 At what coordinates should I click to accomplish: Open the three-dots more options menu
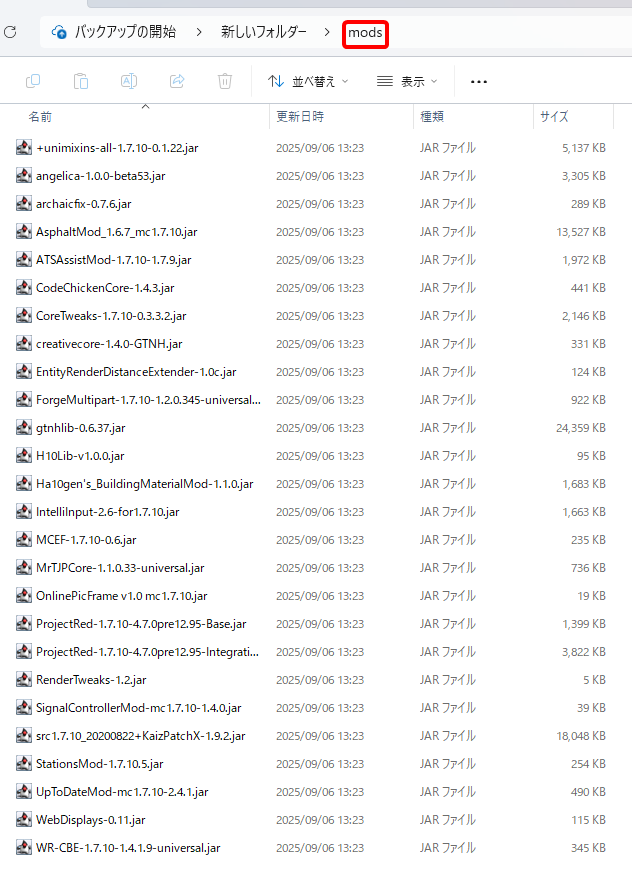[479, 82]
